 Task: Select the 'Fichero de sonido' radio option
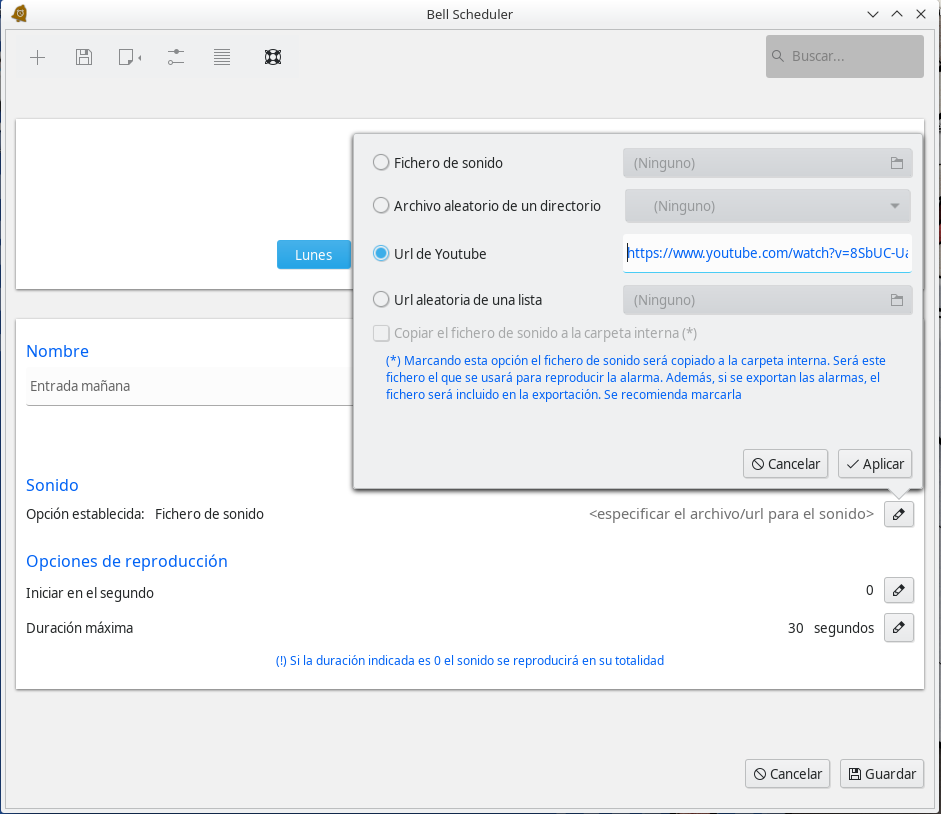(x=381, y=162)
